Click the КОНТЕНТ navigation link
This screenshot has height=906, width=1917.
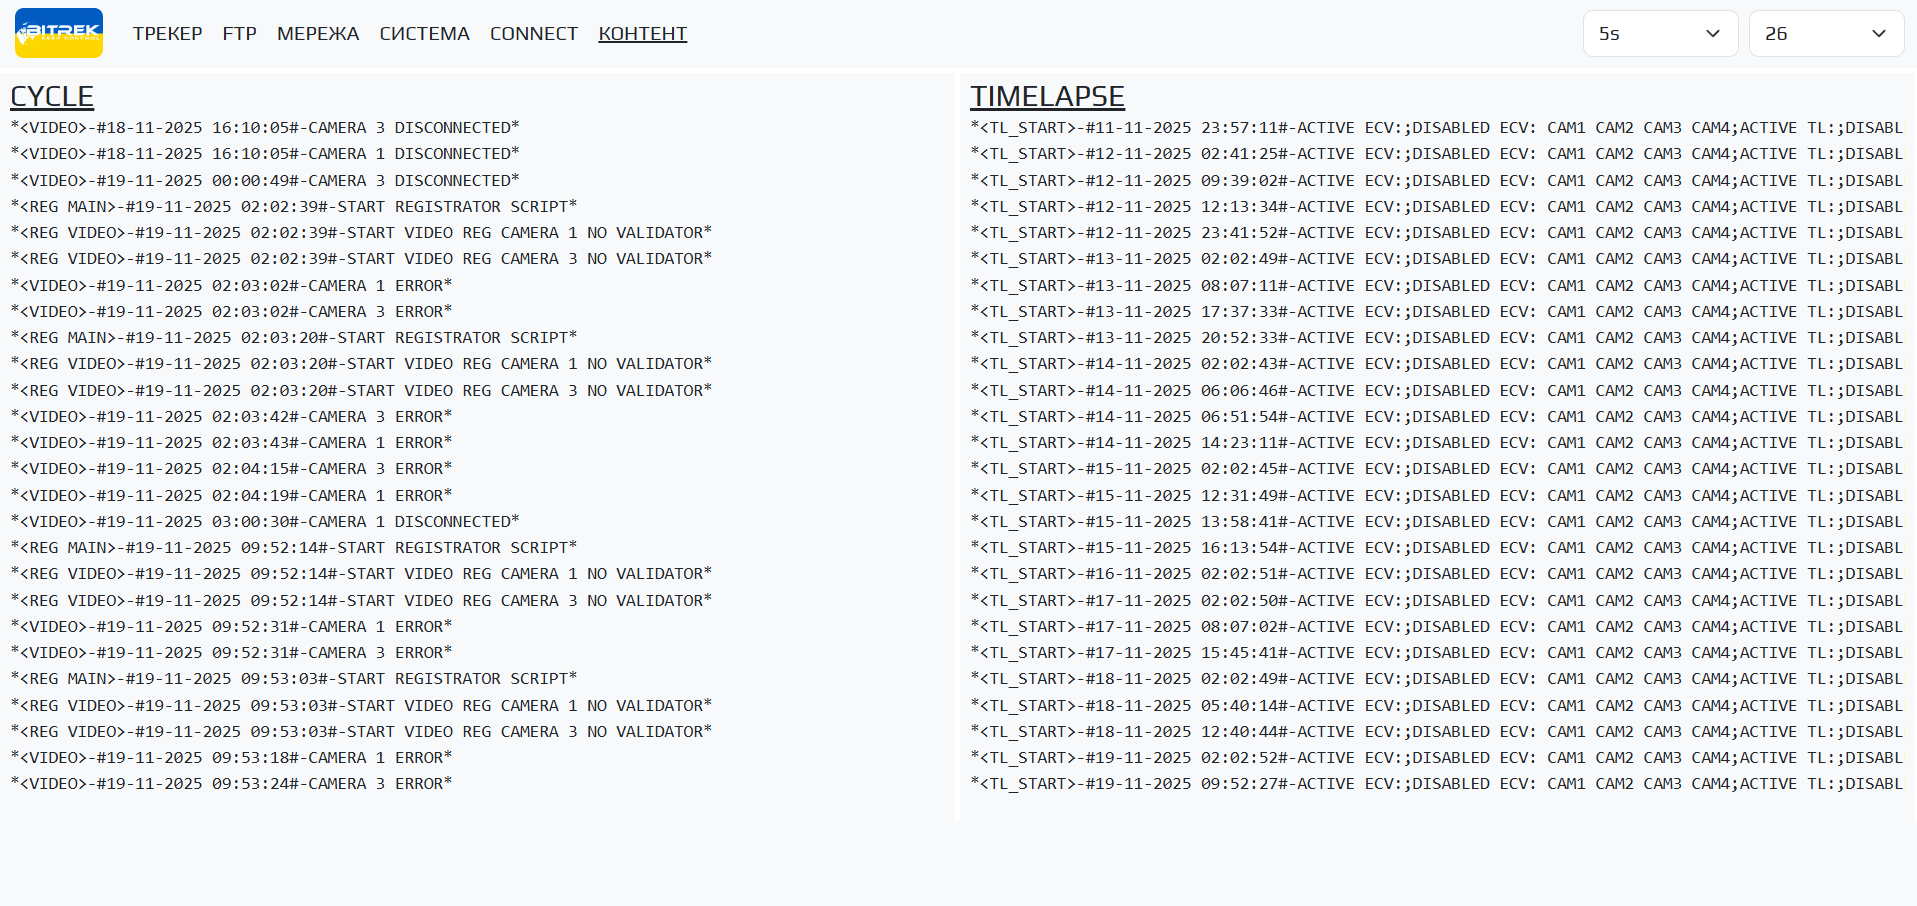tap(642, 34)
